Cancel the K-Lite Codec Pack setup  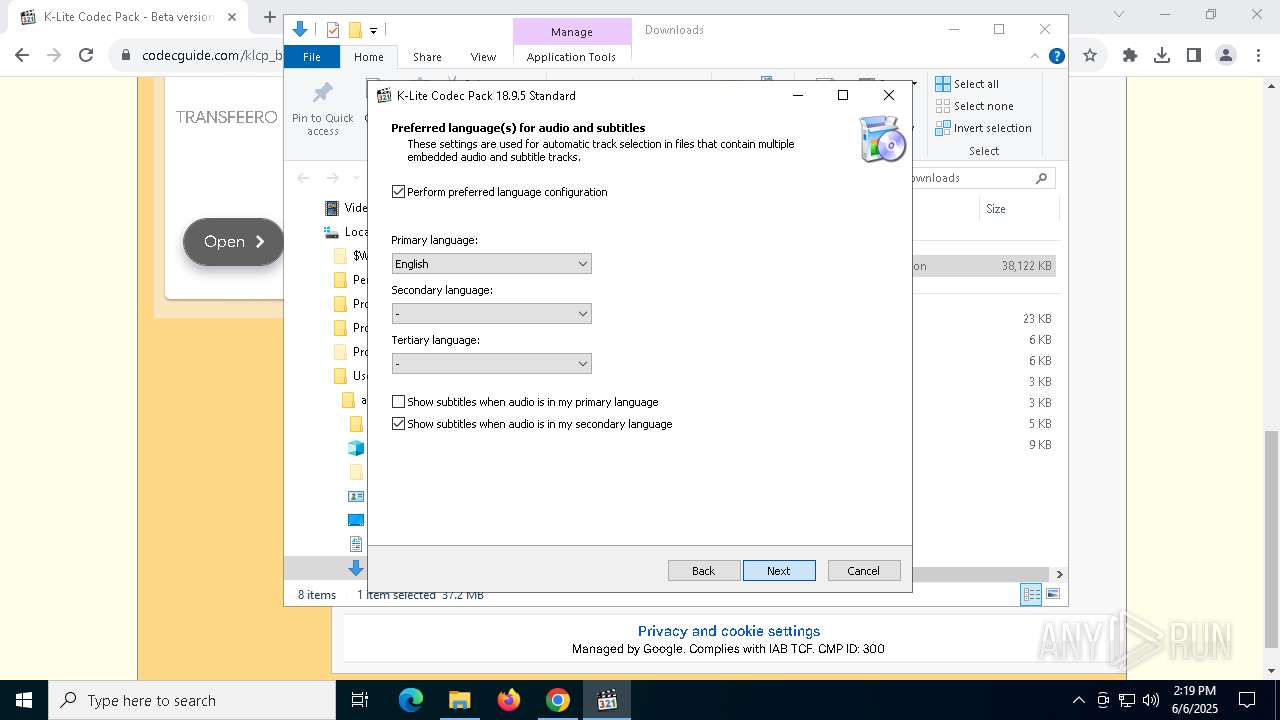tap(864, 571)
